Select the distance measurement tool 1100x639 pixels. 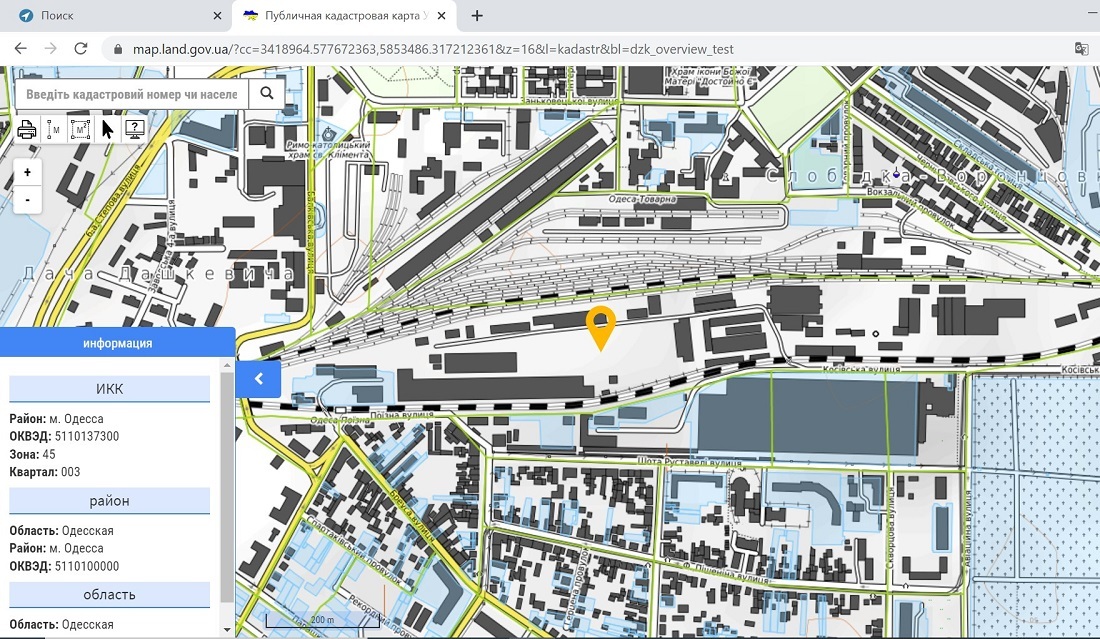[53, 130]
